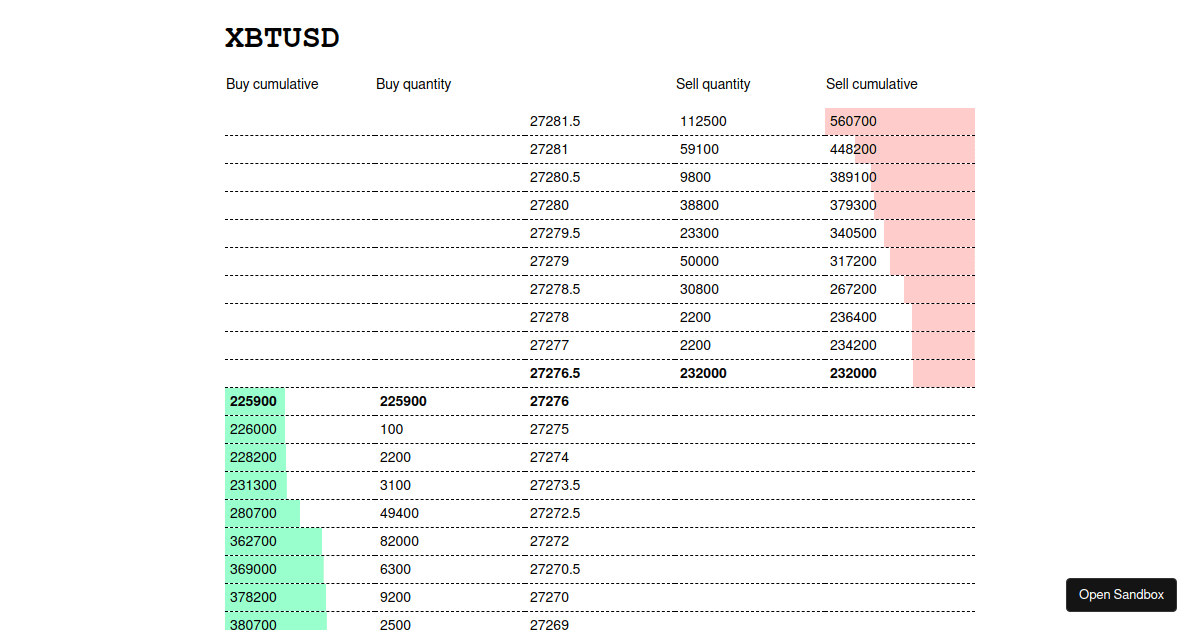
Task: Click the Sell cumulative column header
Action: coord(871,84)
